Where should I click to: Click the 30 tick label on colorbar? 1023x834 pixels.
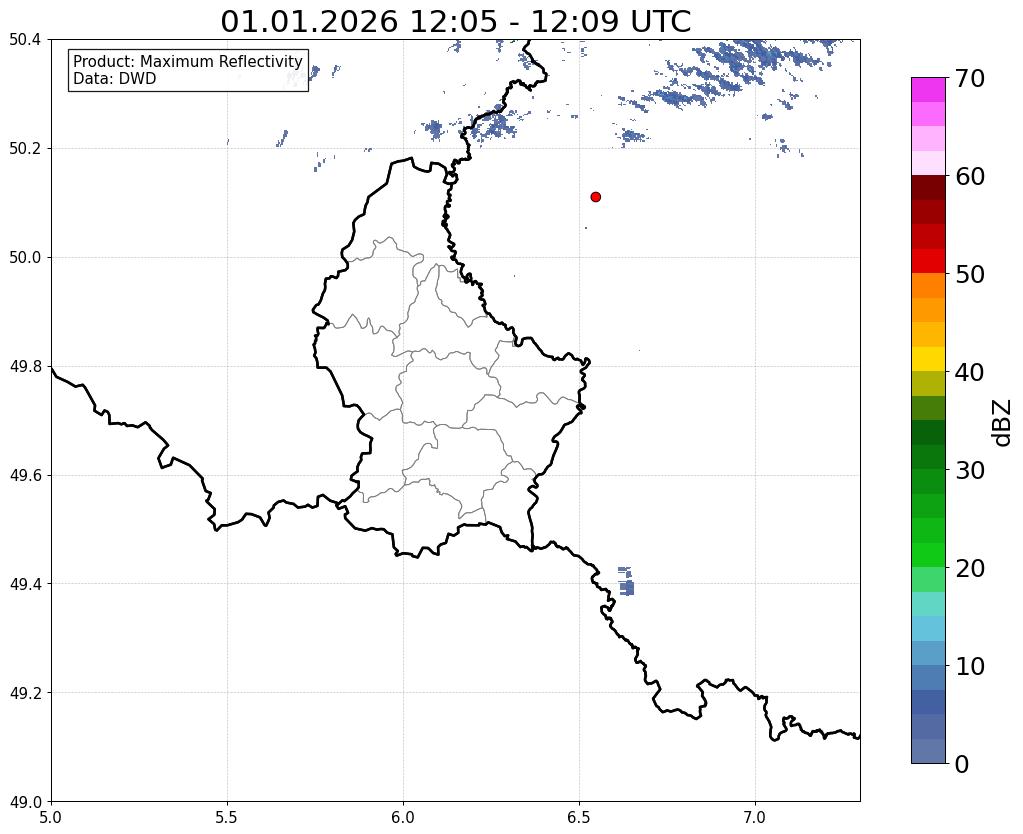pos(970,470)
